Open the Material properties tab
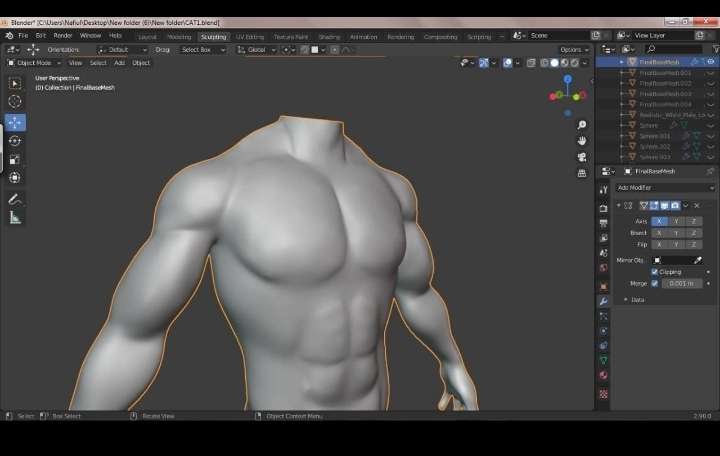720x456 pixels. pos(604,376)
